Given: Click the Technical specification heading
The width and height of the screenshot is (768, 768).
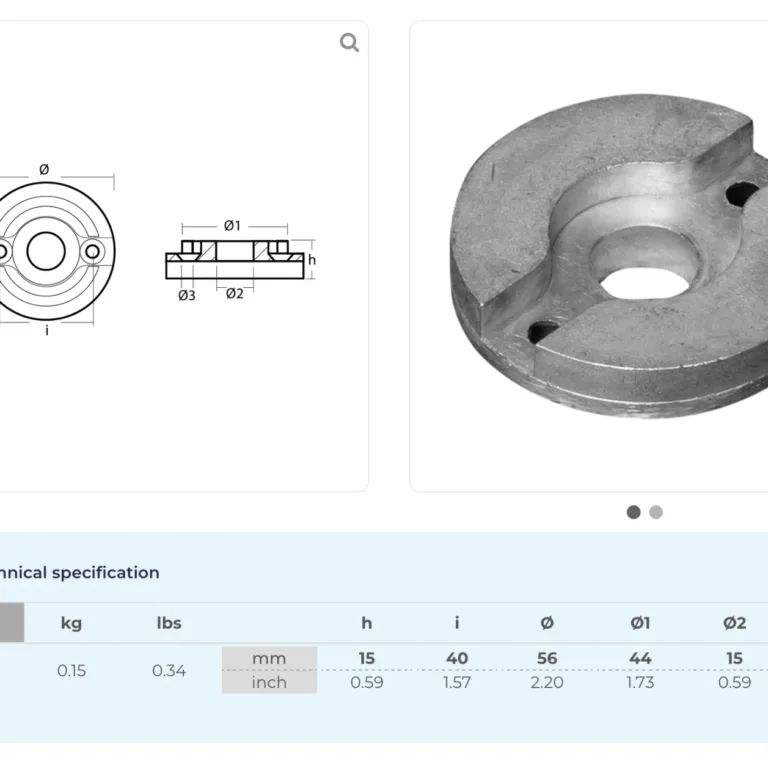Looking at the screenshot, I should click(x=80, y=573).
